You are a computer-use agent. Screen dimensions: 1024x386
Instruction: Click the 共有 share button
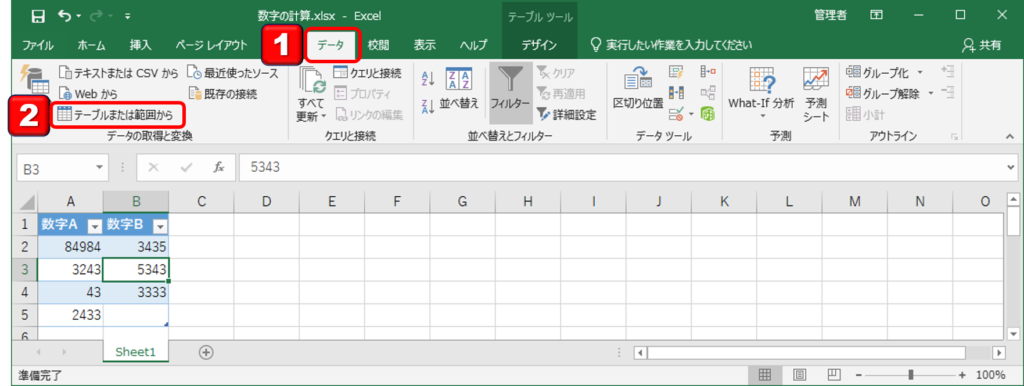coord(982,45)
